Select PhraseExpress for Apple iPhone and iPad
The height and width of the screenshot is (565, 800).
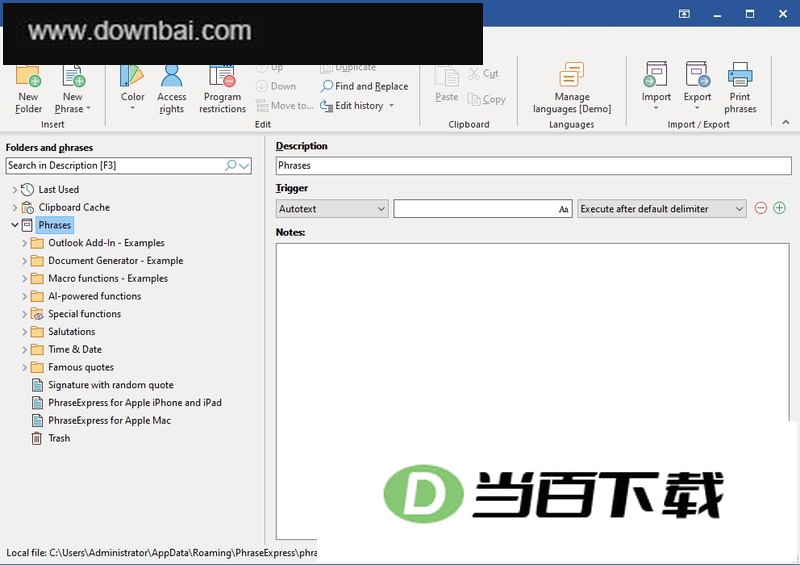(135, 403)
